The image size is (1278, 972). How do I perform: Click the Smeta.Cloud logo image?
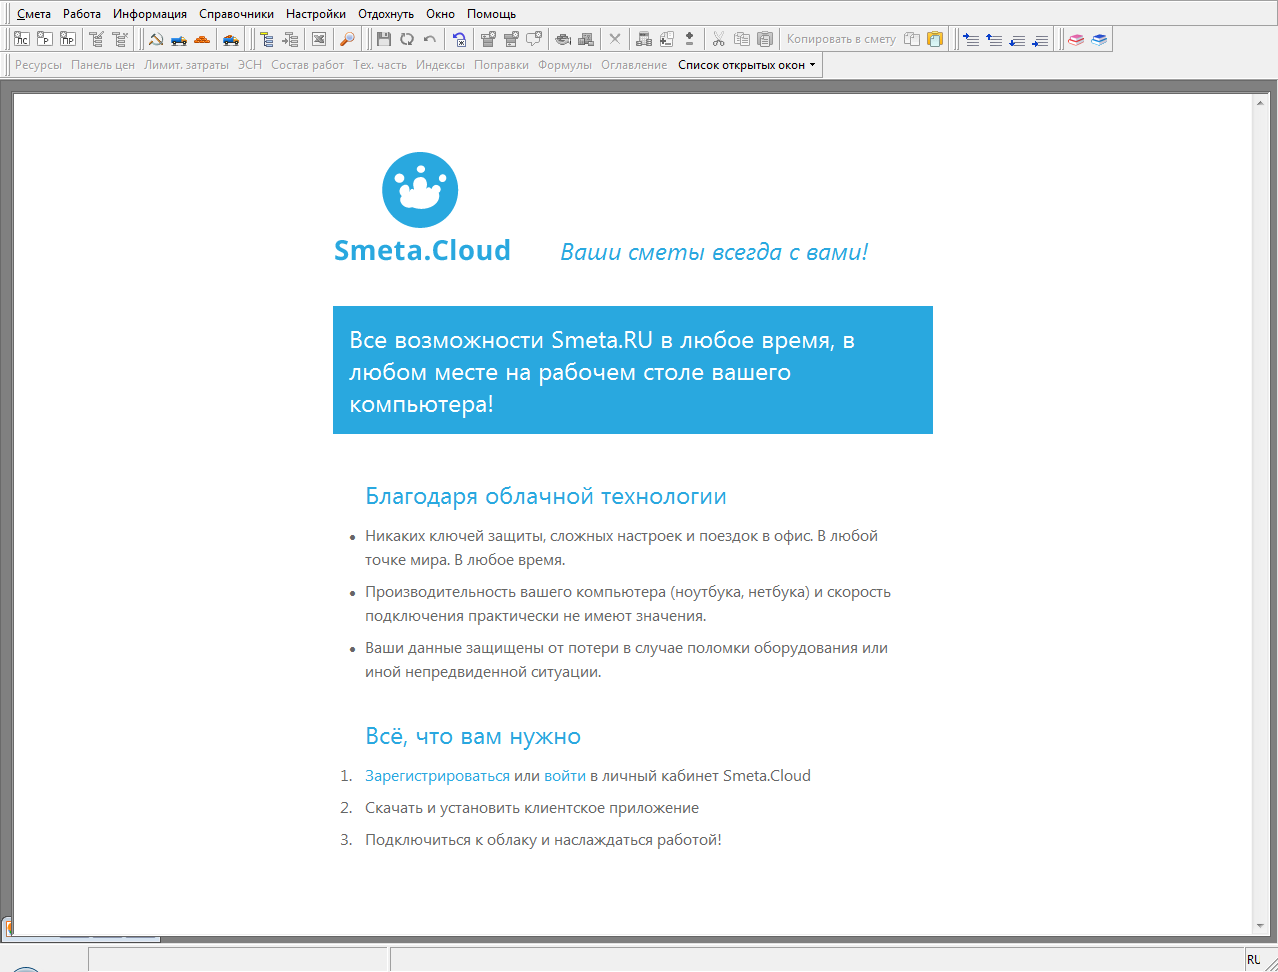click(x=420, y=190)
